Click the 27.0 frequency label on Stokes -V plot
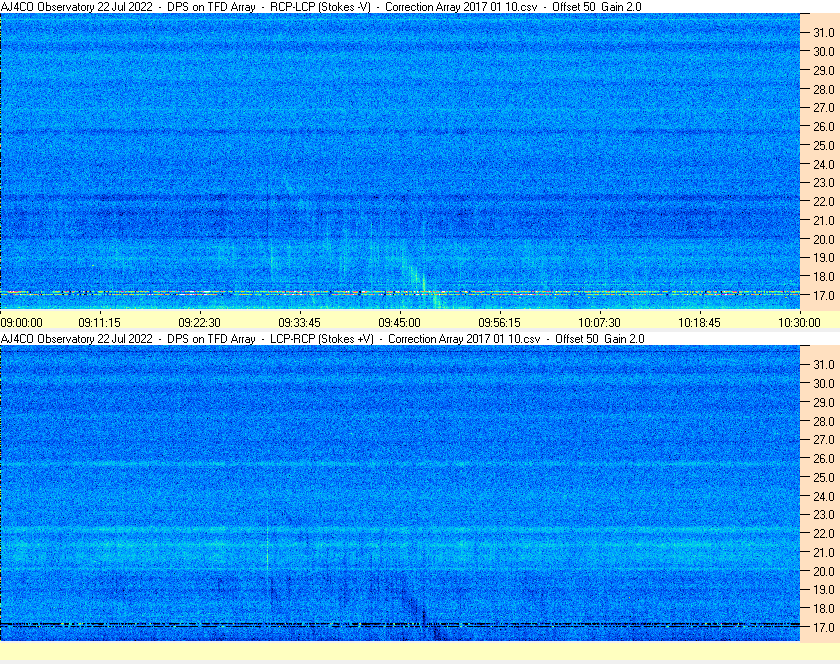Image resolution: width=840 pixels, height=664 pixels. [x=824, y=108]
